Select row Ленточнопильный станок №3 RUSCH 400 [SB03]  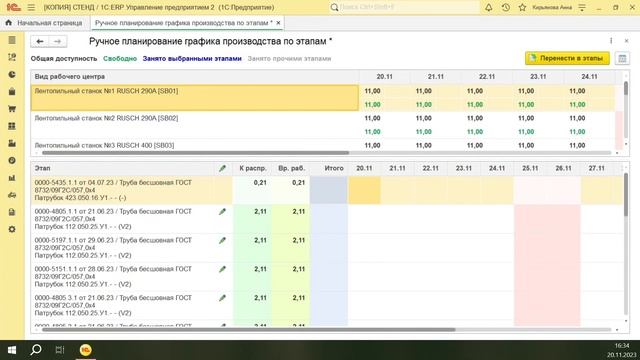tap(195, 145)
